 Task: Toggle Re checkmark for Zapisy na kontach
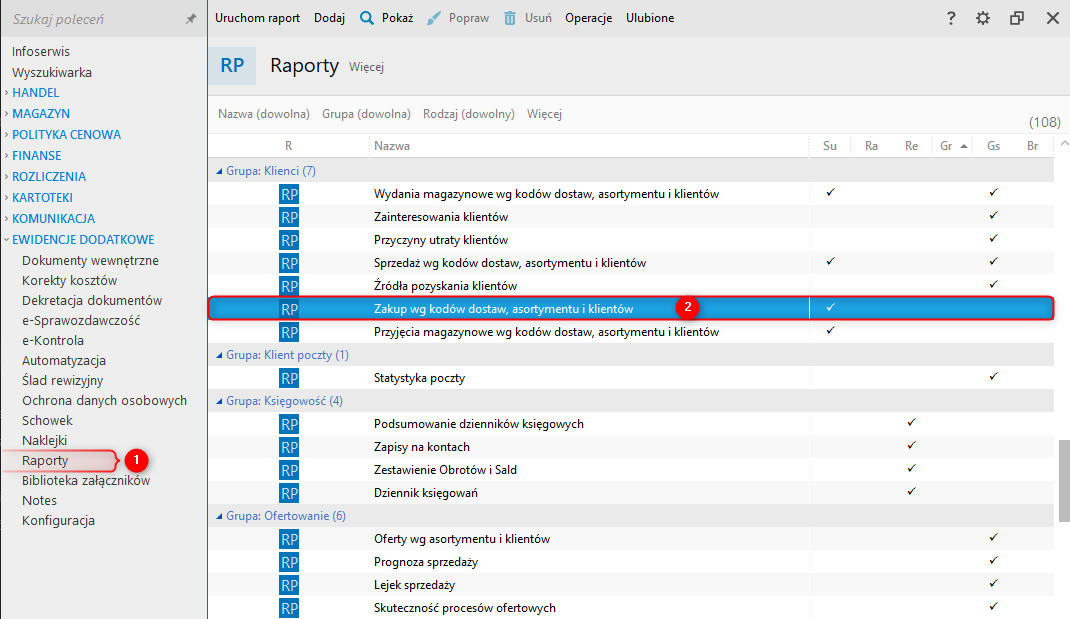[911, 446]
